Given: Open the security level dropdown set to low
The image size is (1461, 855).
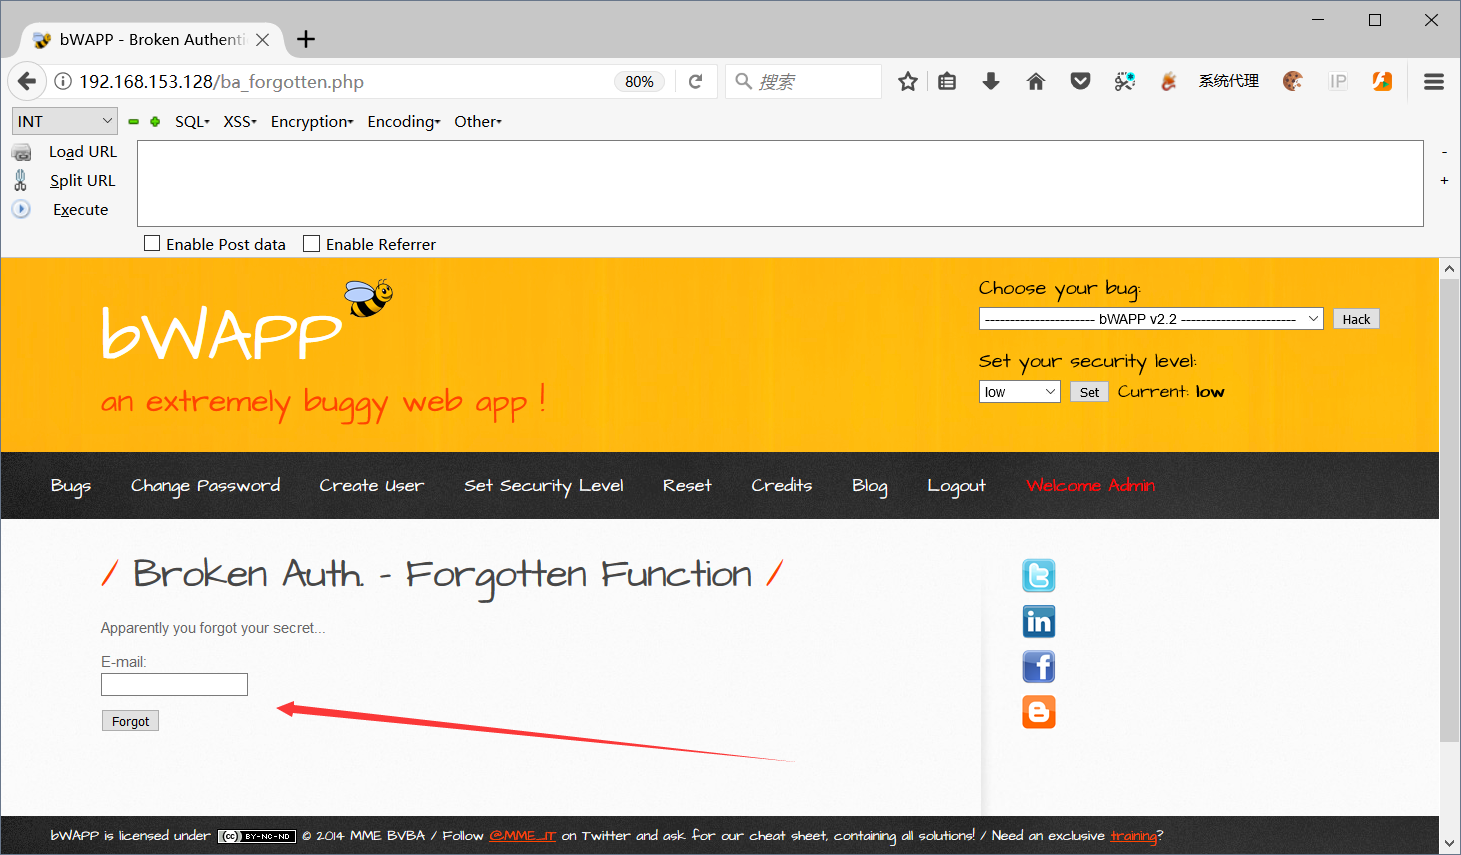Looking at the screenshot, I should [x=1020, y=392].
